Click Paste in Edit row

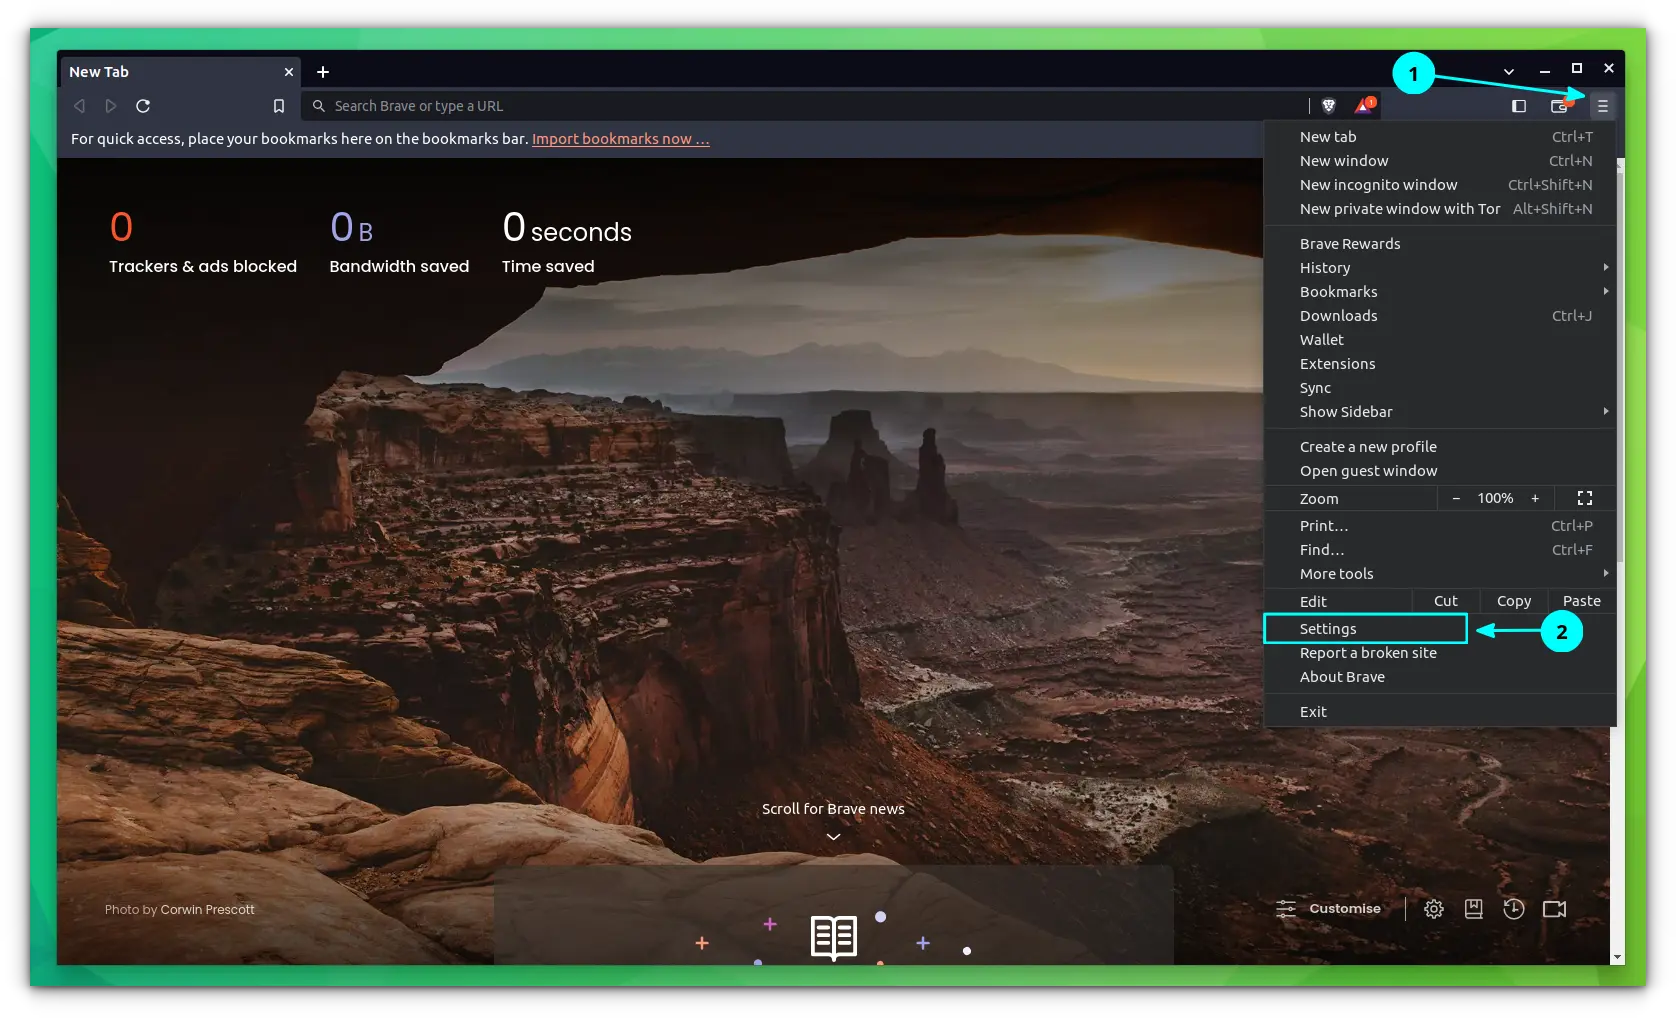[1582, 601]
